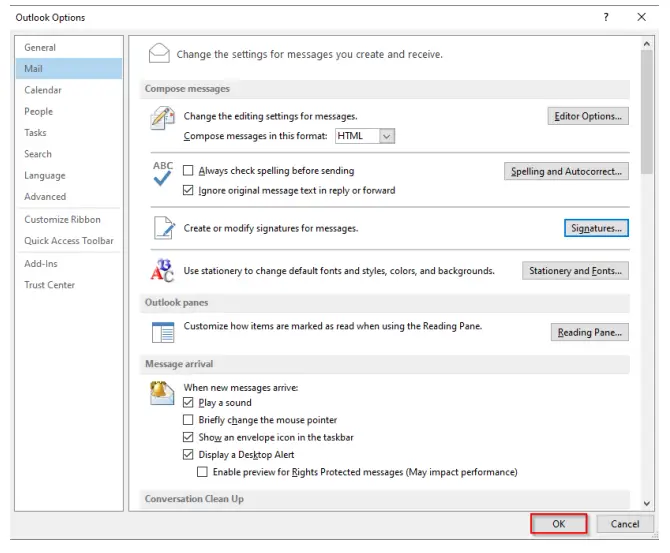Enable preview for Rights Protected messages
The height and width of the screenshot is (553, 670).
(x=202, y=472)
